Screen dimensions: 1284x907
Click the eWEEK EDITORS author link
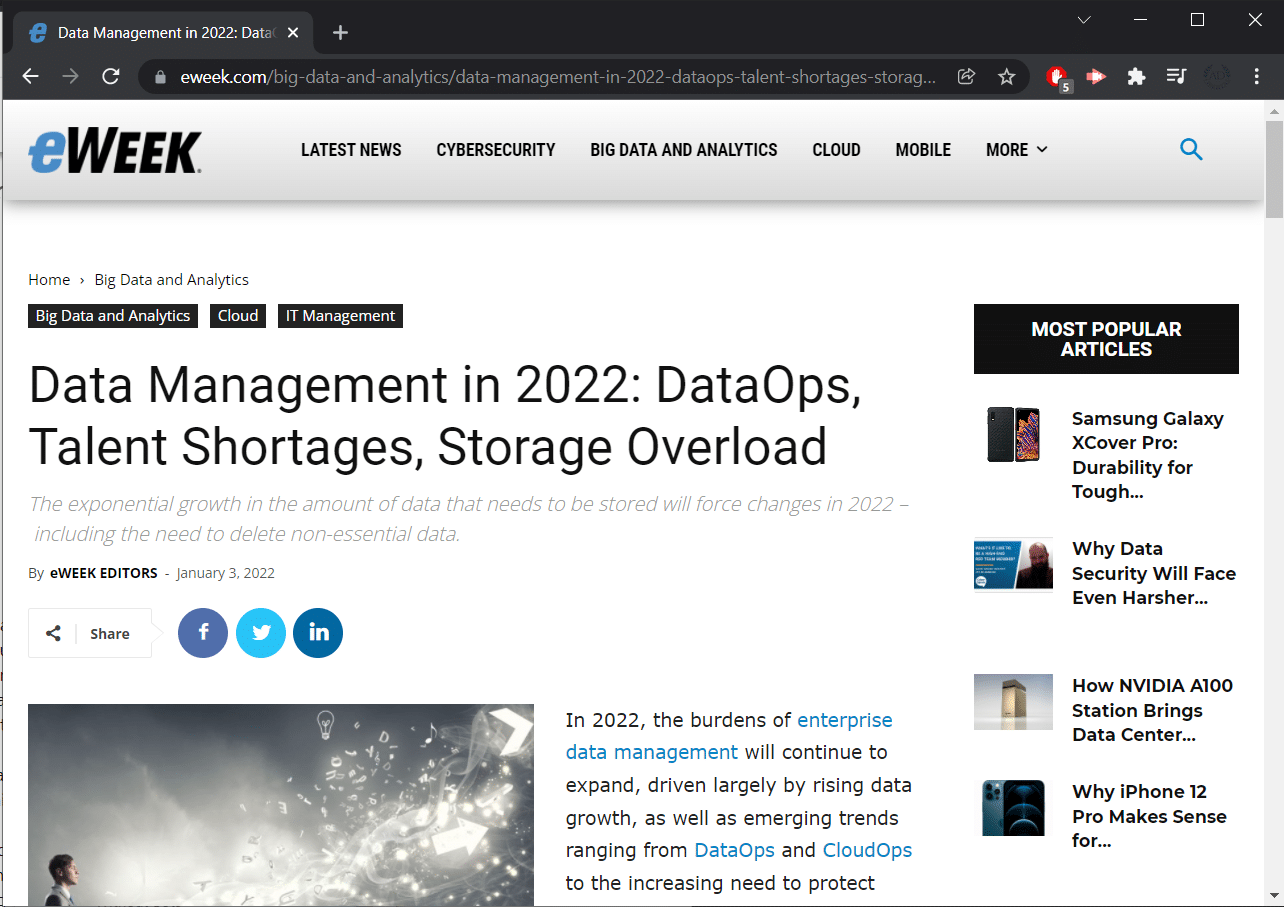tap(104, 574)
